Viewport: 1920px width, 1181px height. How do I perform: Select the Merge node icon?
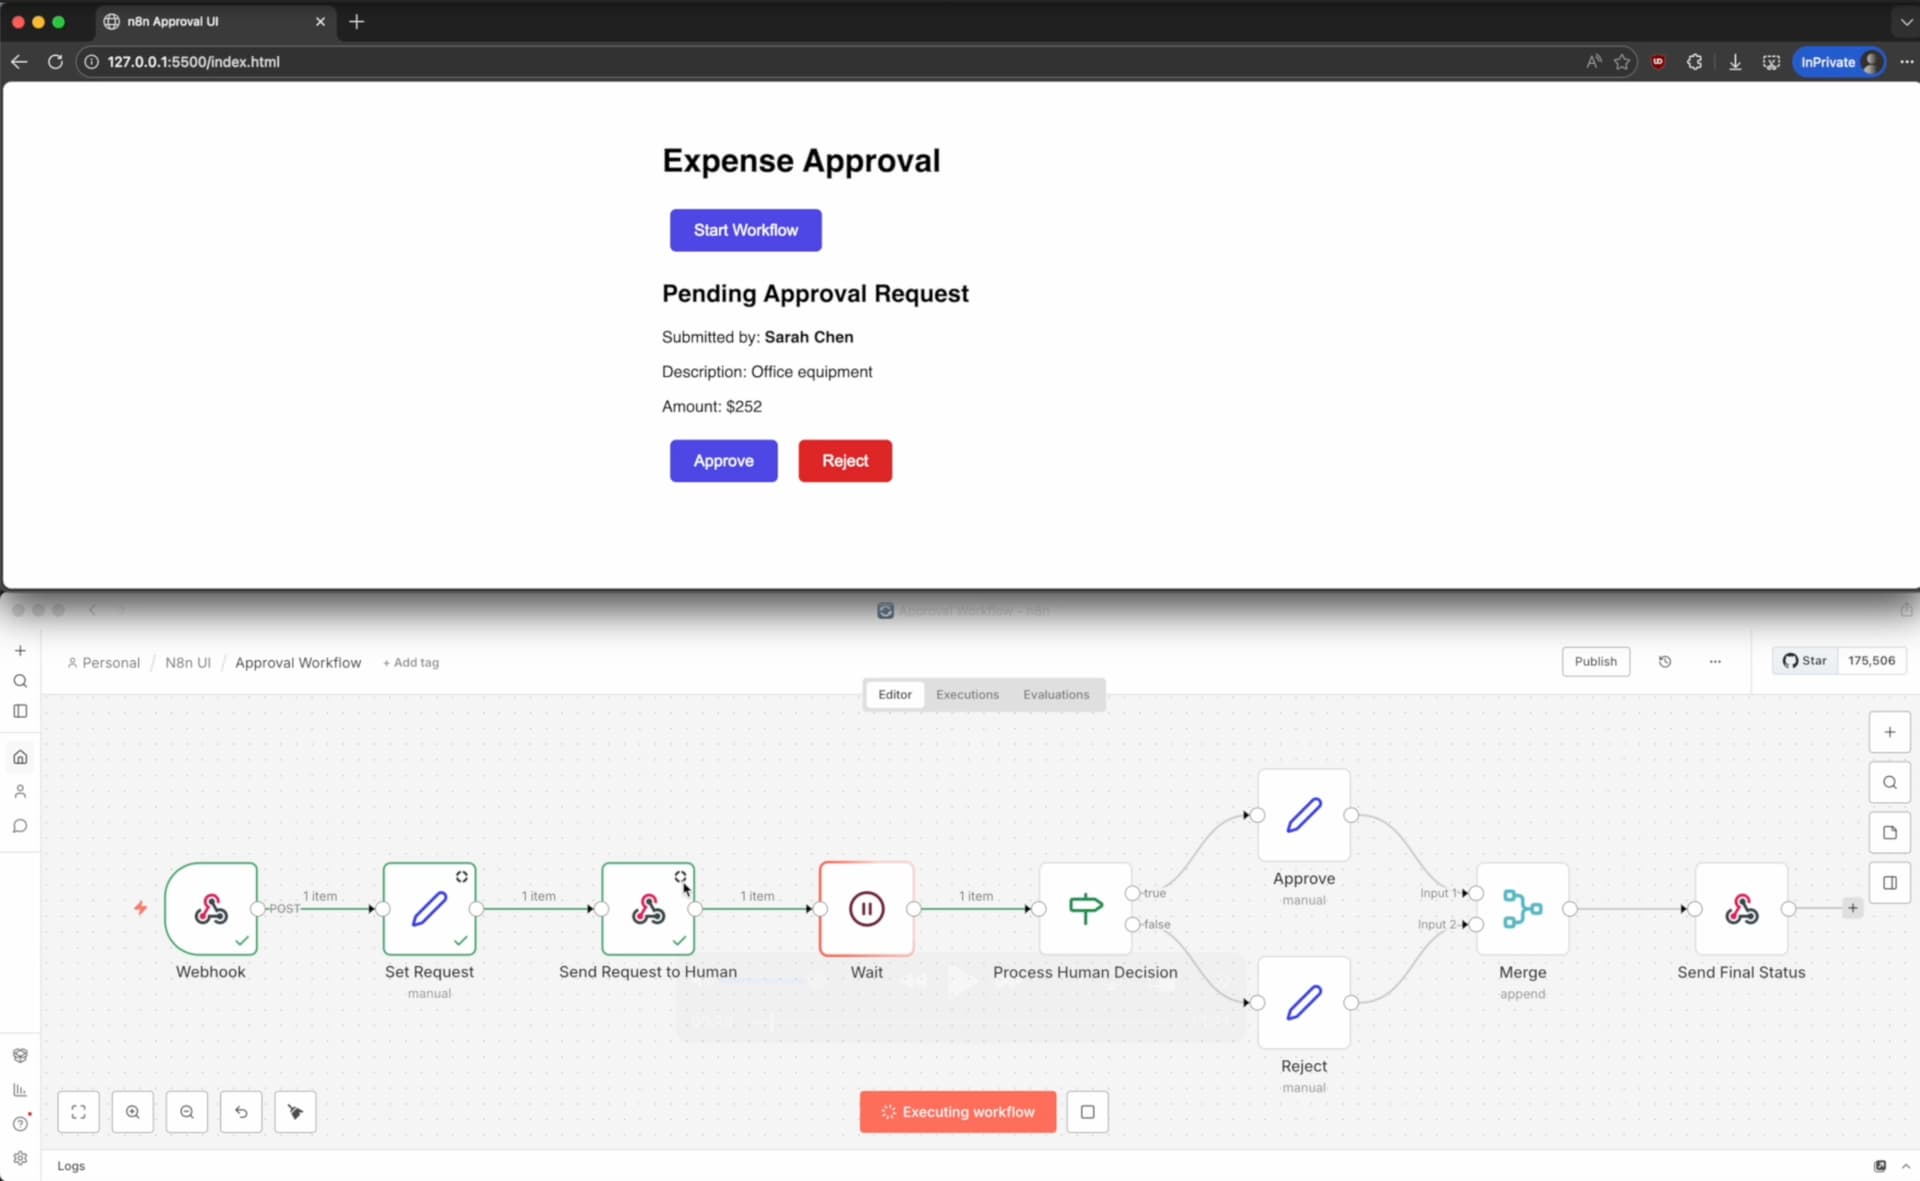click(x=1522, y=909)
